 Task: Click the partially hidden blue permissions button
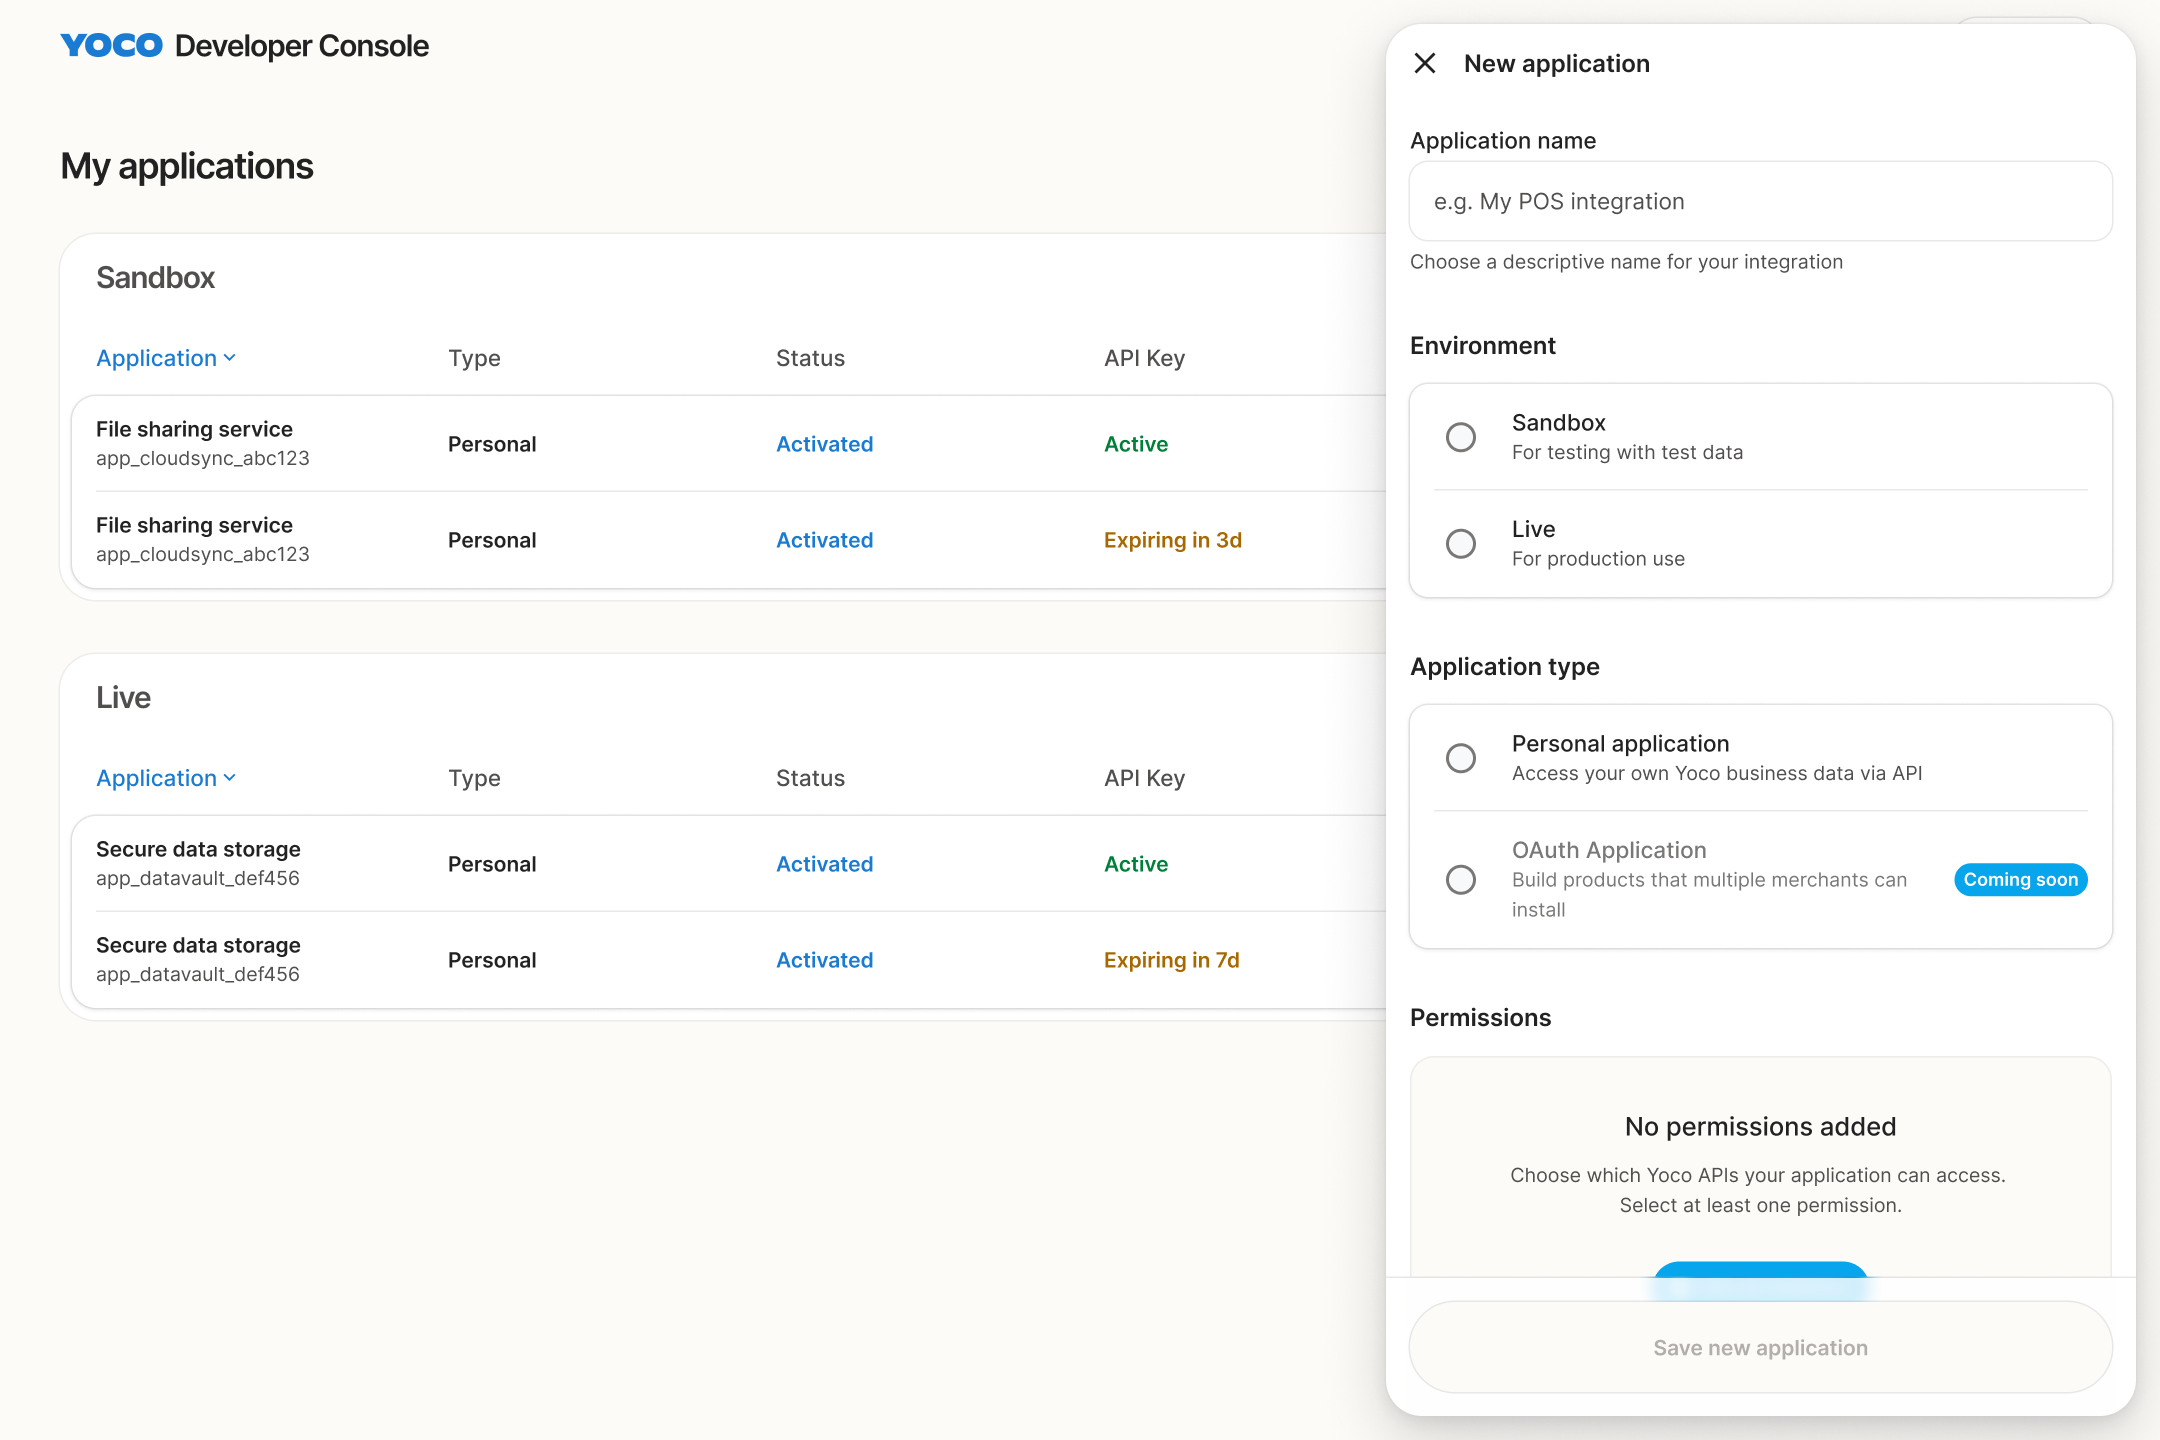coord(1760,1270)
